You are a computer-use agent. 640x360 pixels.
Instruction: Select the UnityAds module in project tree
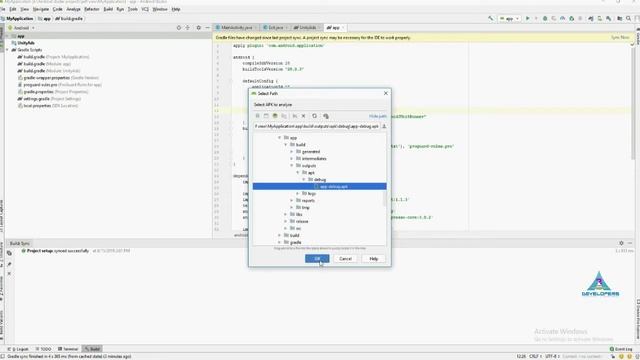click(26, 43)
